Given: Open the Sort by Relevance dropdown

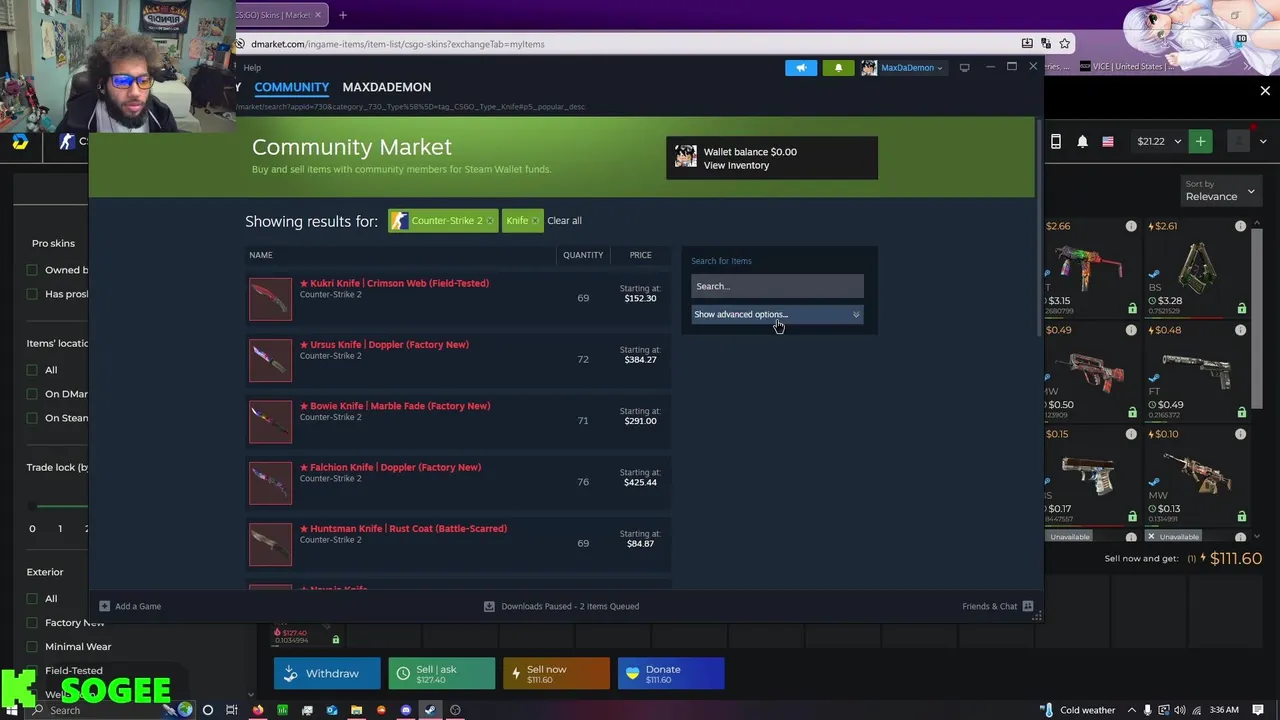Looking at the screenshot, I should point(1220,191).
